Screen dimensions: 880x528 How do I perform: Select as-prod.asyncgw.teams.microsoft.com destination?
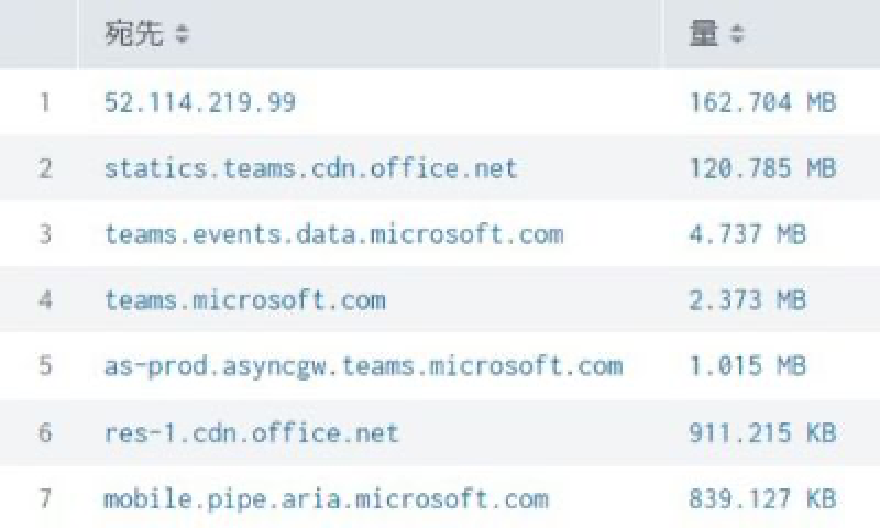point(364,366)
